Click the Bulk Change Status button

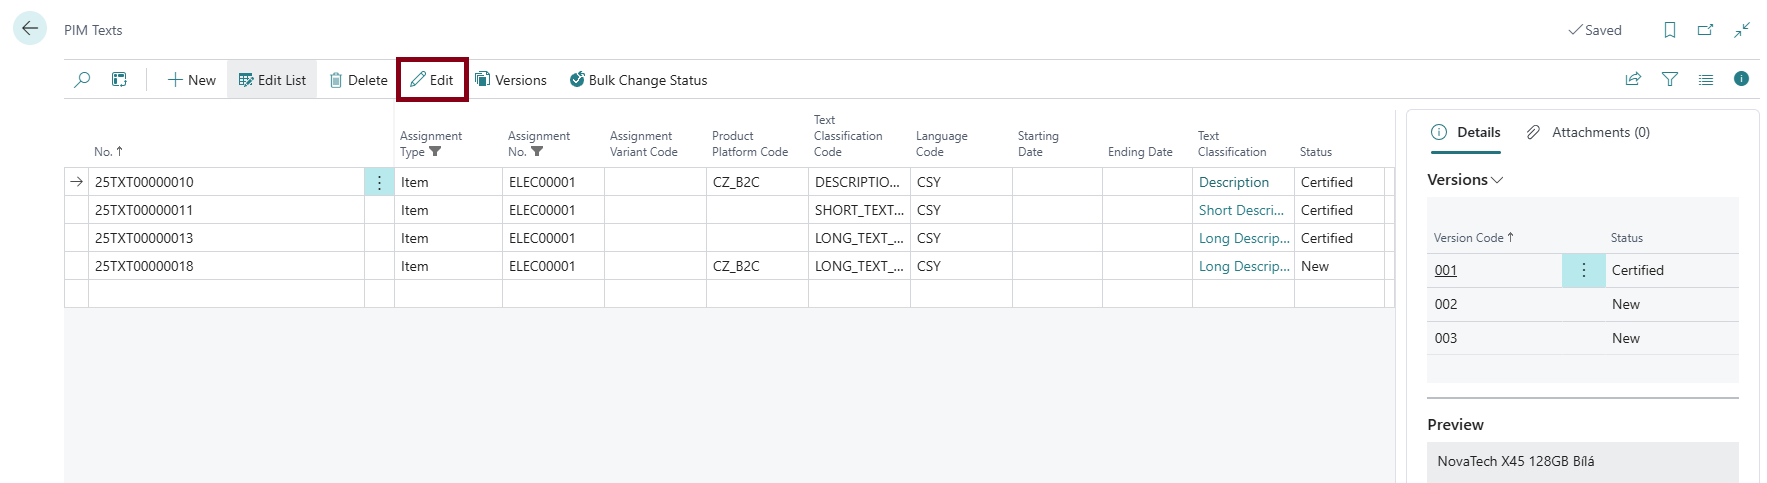(x=638, y=80)
